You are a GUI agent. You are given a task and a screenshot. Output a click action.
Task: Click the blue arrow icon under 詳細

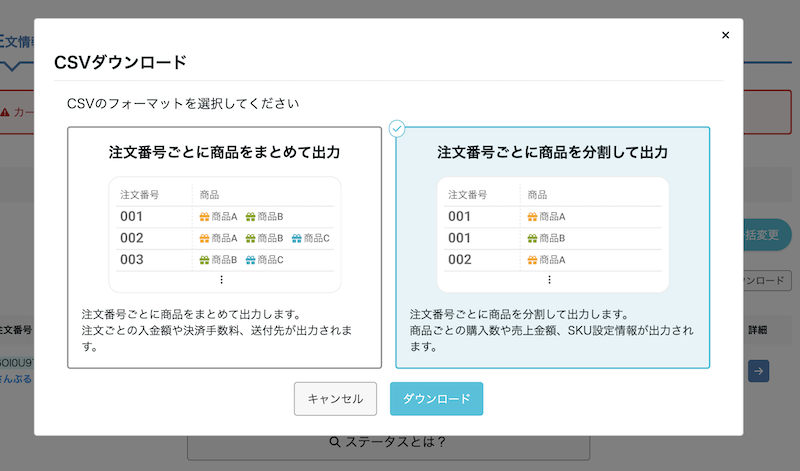click(758, 371)
